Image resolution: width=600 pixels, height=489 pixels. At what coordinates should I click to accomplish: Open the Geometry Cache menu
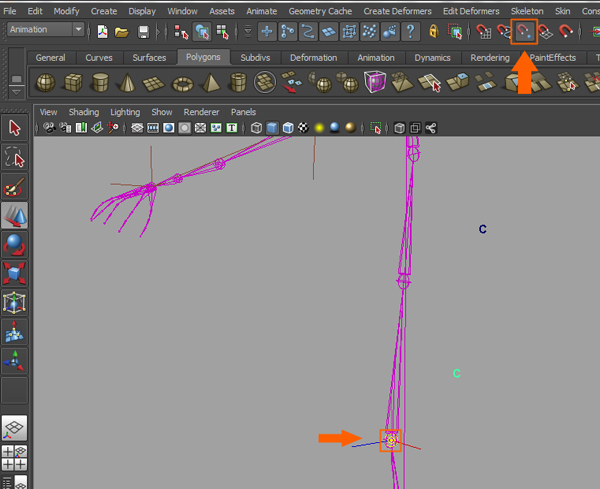[320, 11]
